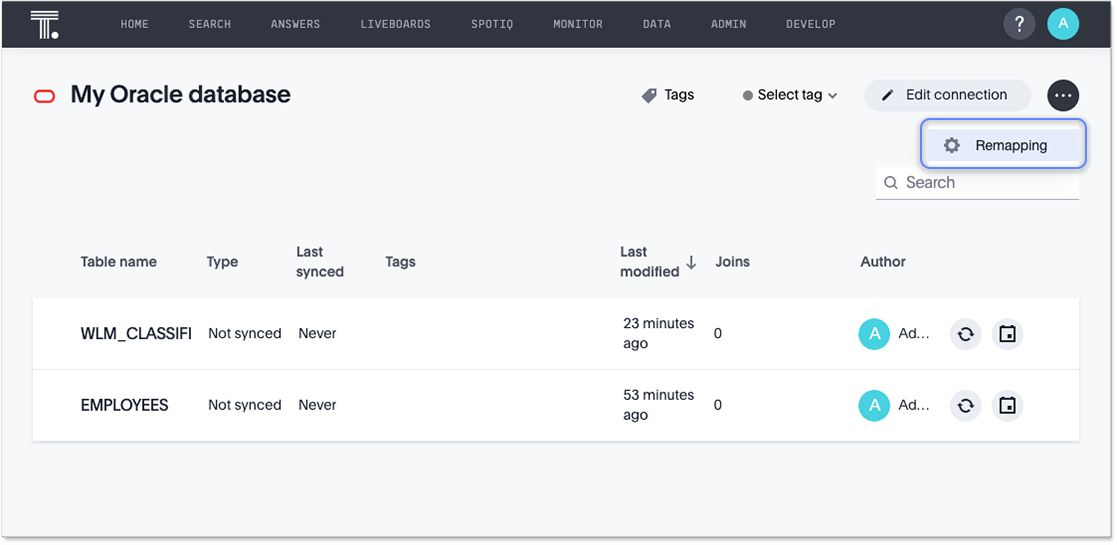Open the EMPLOYEES table
Image resolution: width=1117 pixels, height=545 pixels.
(124, 406)
